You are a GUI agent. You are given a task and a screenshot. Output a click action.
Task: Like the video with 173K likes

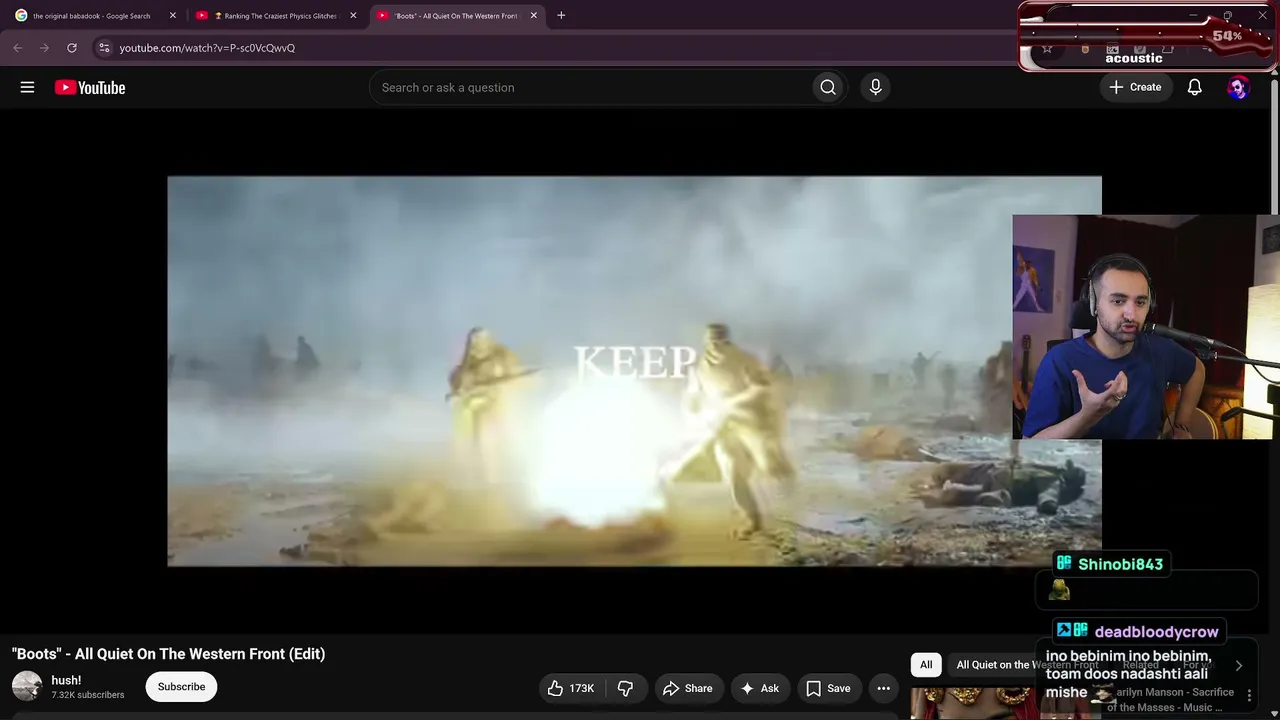coord(570,688)
